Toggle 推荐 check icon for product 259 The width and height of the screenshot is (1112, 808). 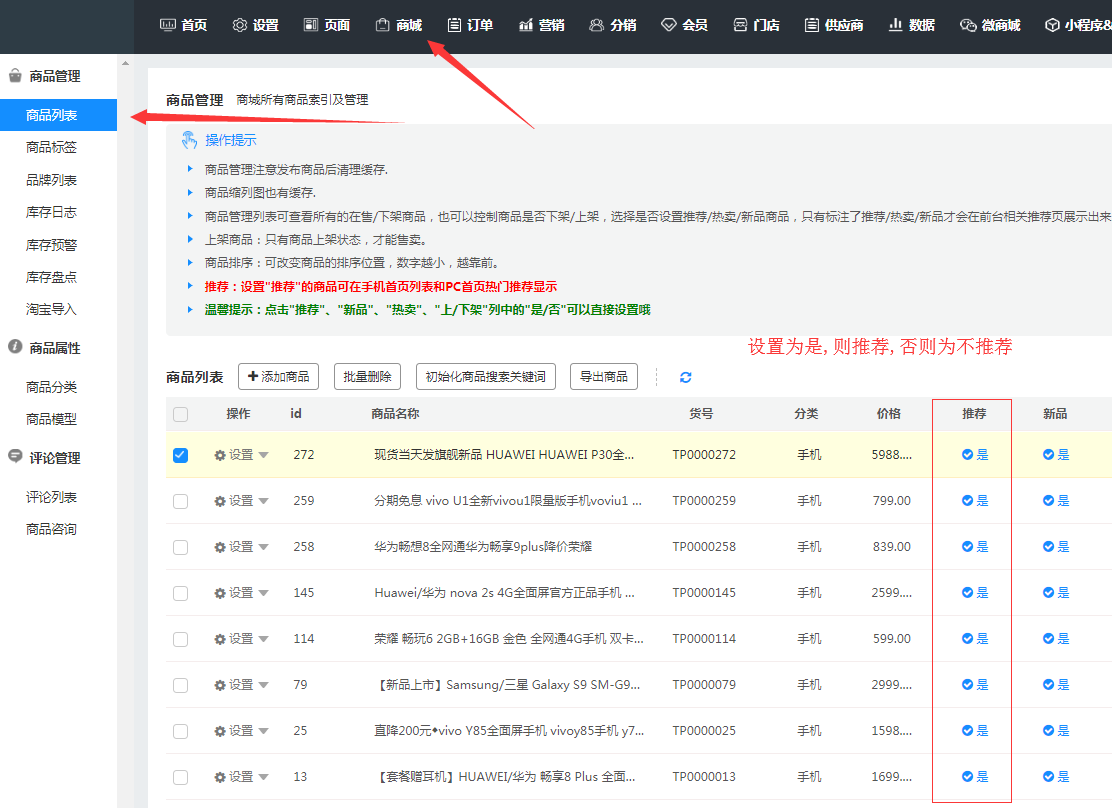click(967, 501)
